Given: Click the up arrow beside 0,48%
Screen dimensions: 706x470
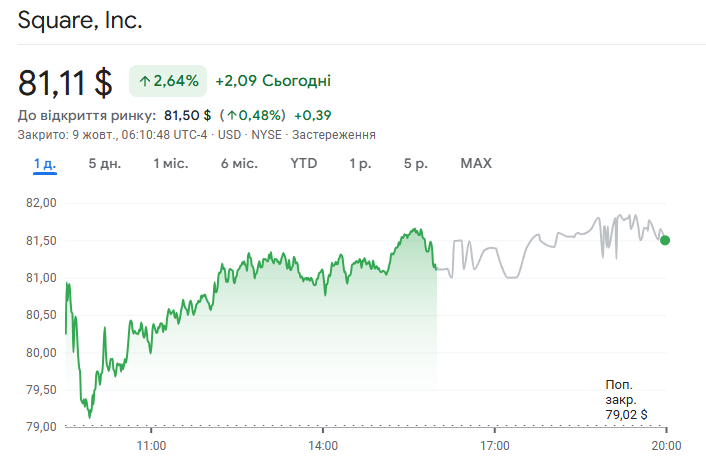Looking at the screenshot, I should (229, 115).
